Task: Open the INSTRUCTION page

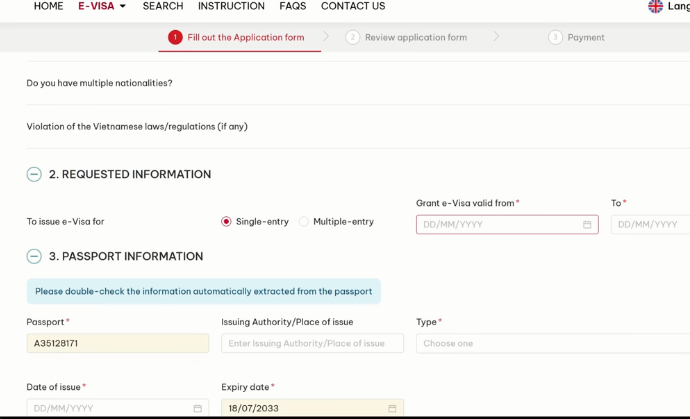Action: 231,6
